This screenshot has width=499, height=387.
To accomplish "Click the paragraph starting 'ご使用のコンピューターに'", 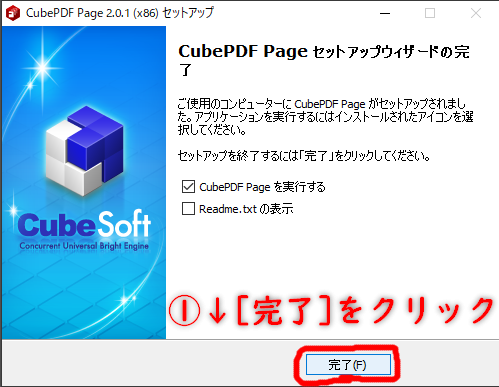I will (325, 117).
